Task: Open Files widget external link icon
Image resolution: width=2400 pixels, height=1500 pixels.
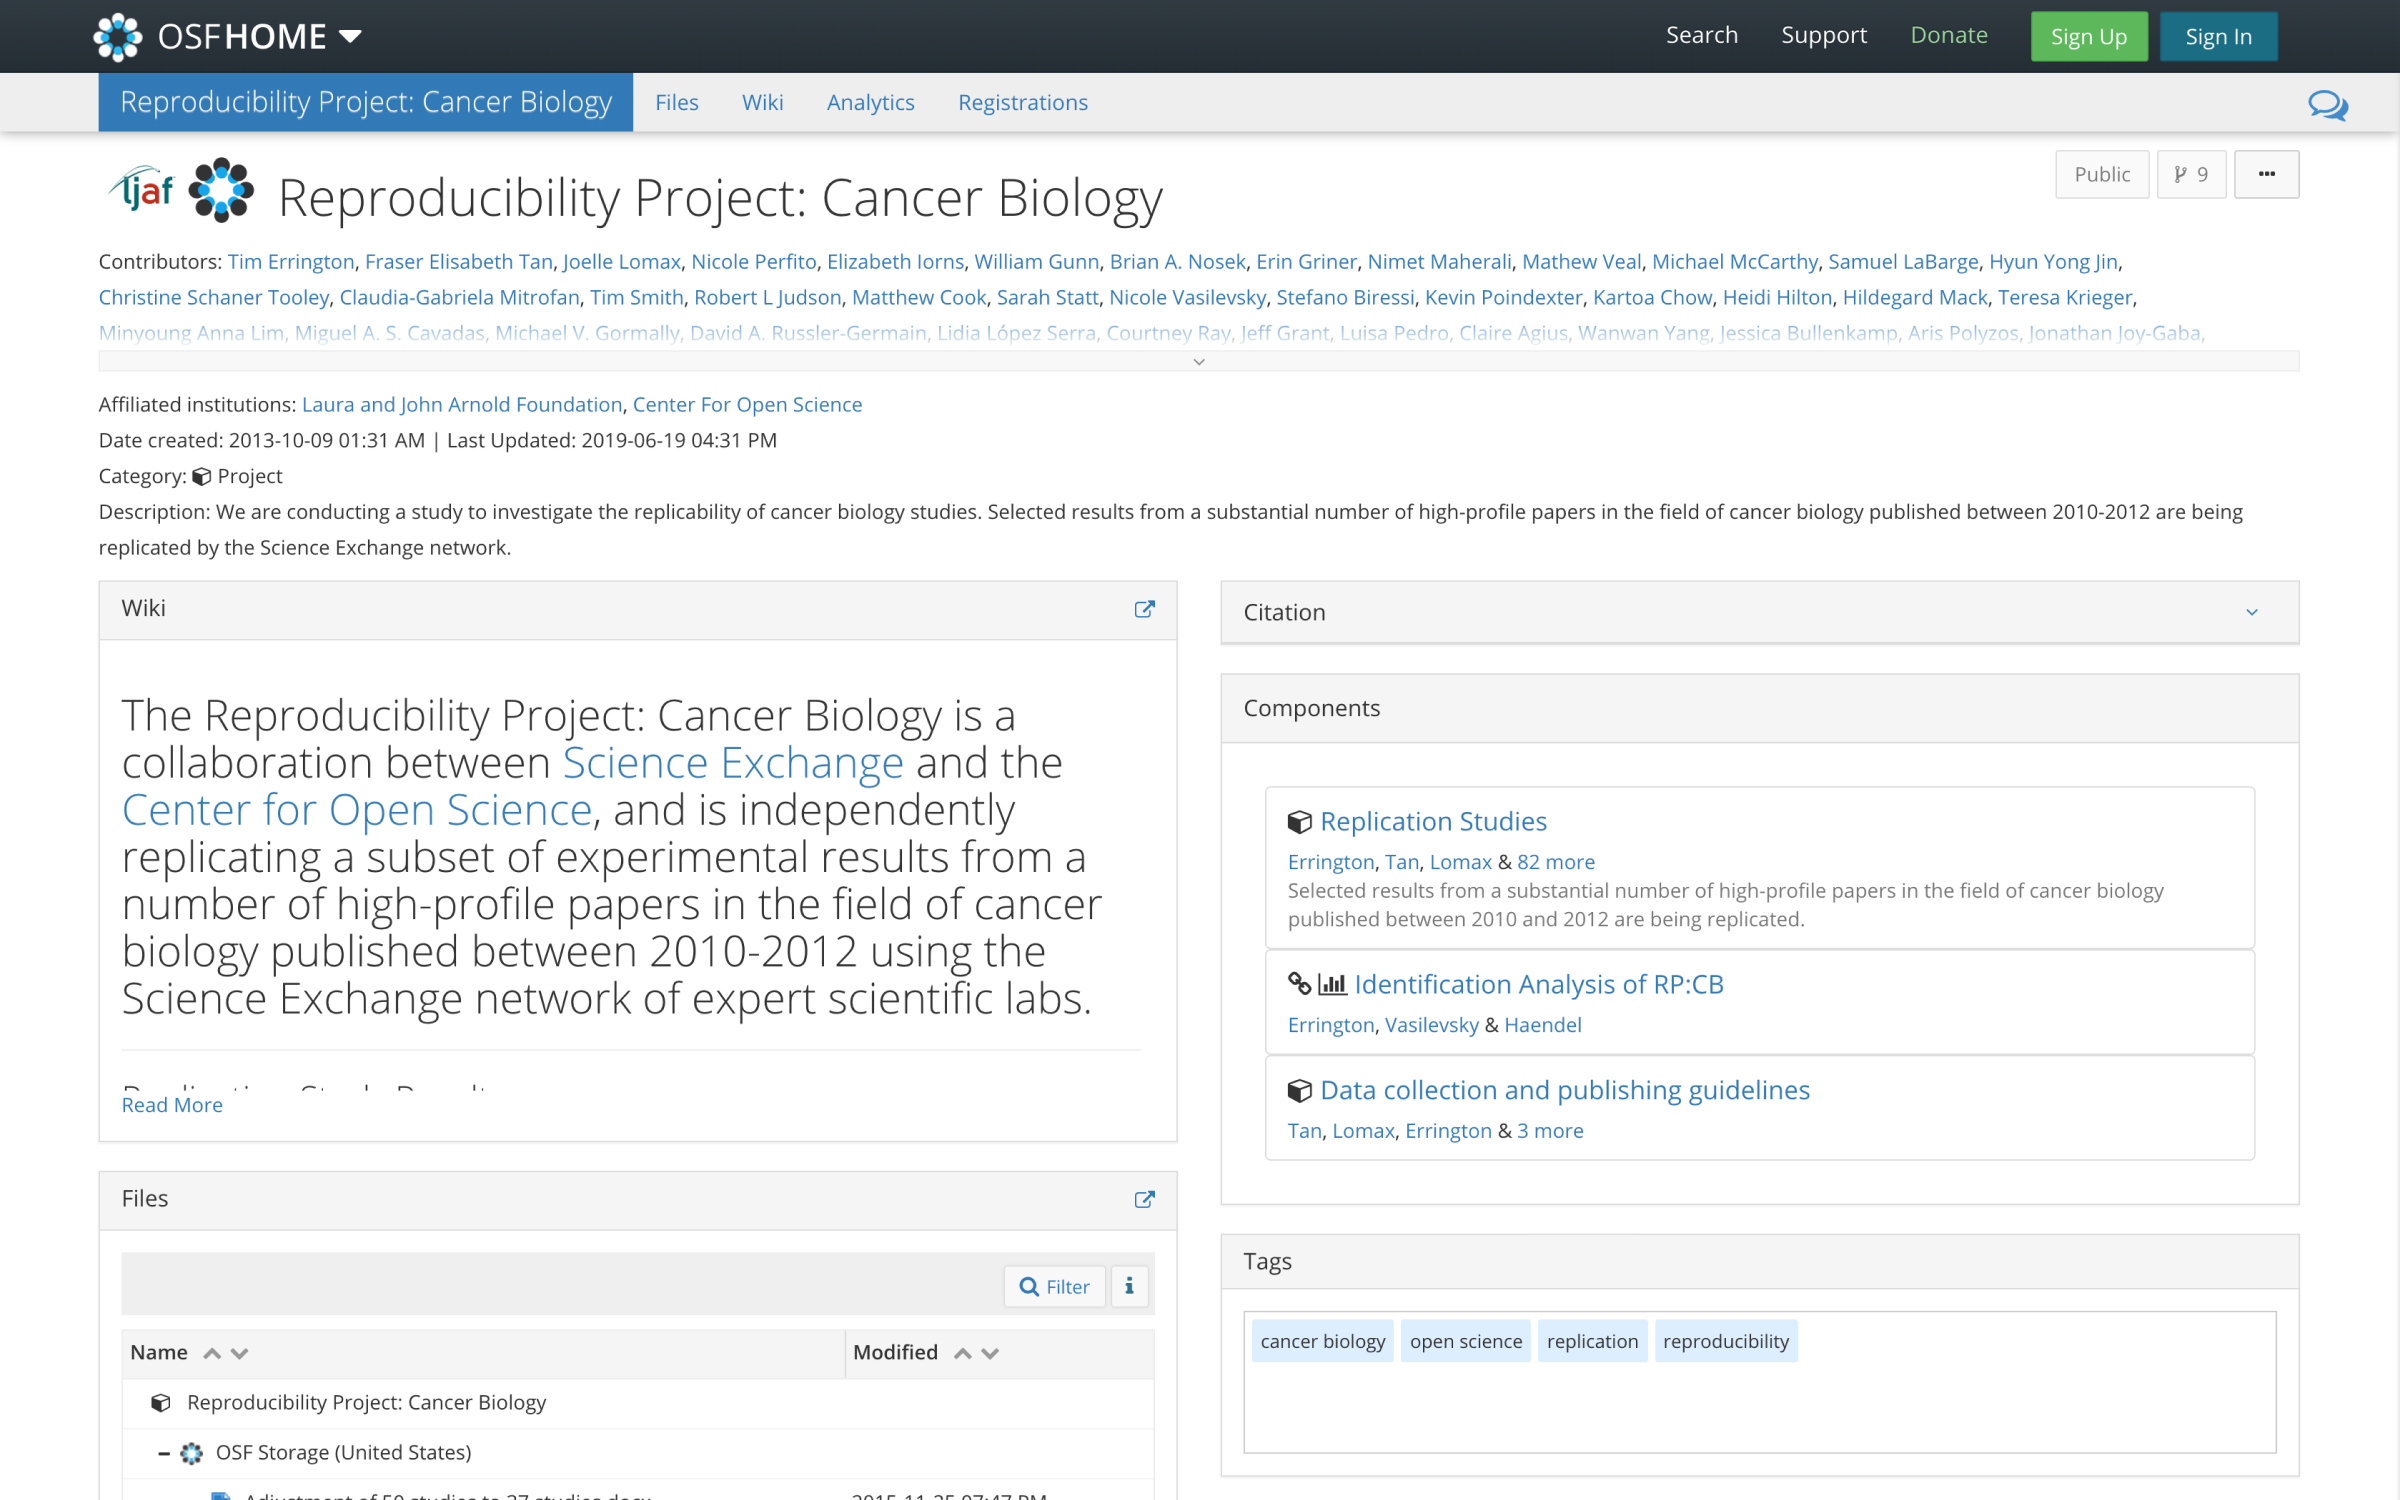Action: click(1144, 1199)
